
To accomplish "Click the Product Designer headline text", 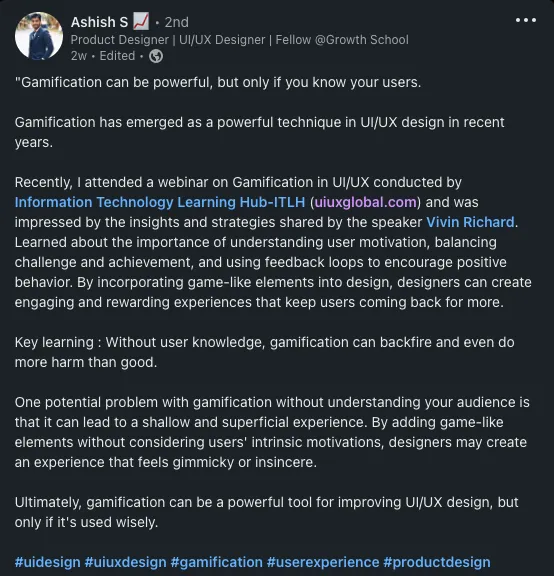I will click(240, 40).
